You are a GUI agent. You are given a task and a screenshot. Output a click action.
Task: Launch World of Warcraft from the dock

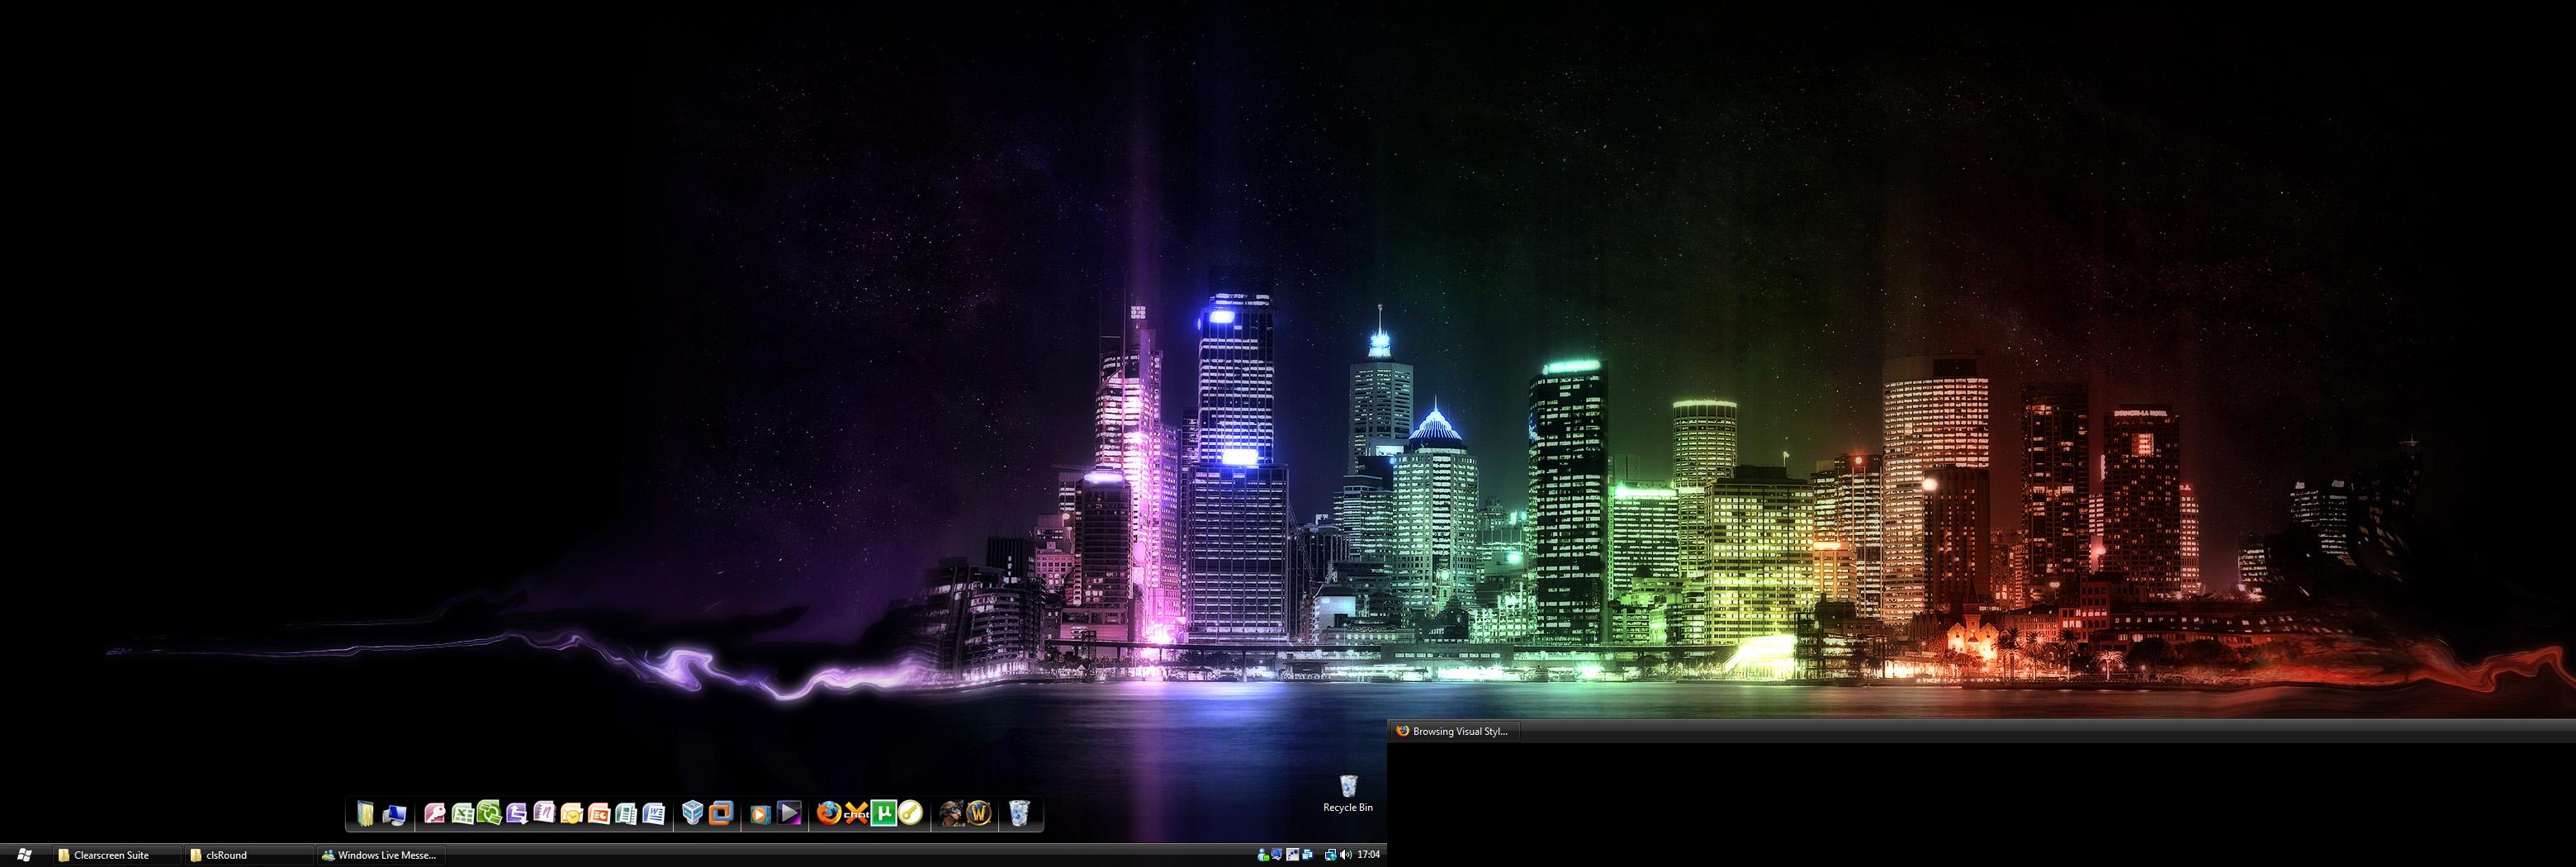(979, 813)
